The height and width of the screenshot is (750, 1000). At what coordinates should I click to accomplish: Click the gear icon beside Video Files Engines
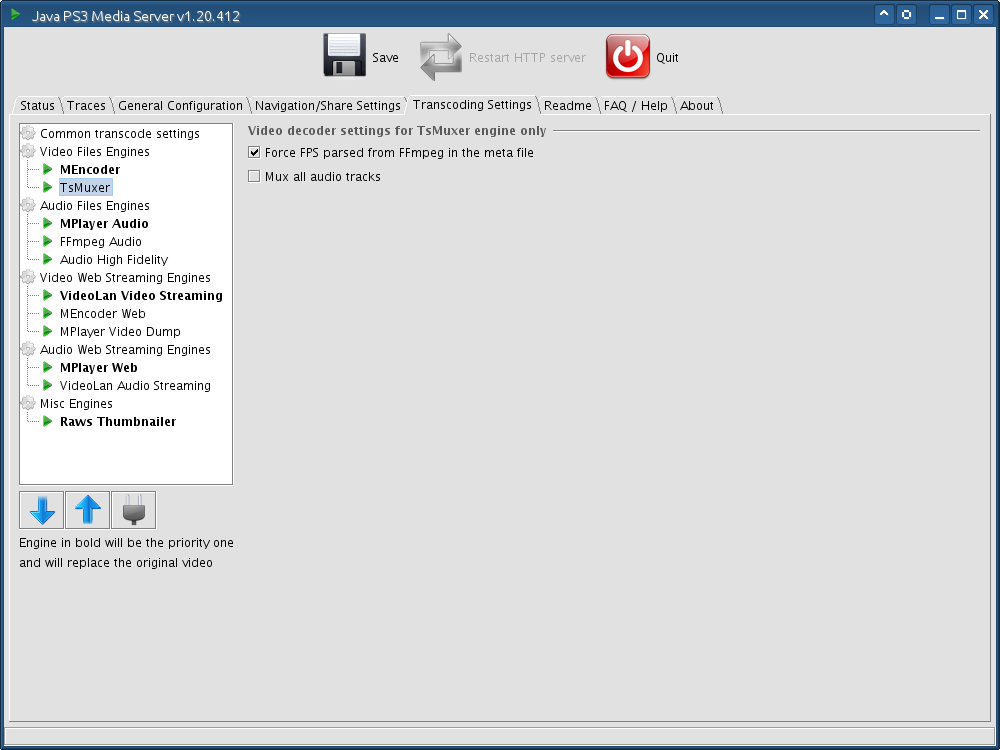(x=28, y=151)
